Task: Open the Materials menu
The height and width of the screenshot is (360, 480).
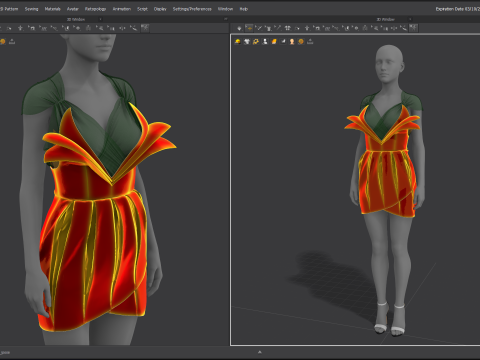Action: pyautogui.click(x=52, y=9)
